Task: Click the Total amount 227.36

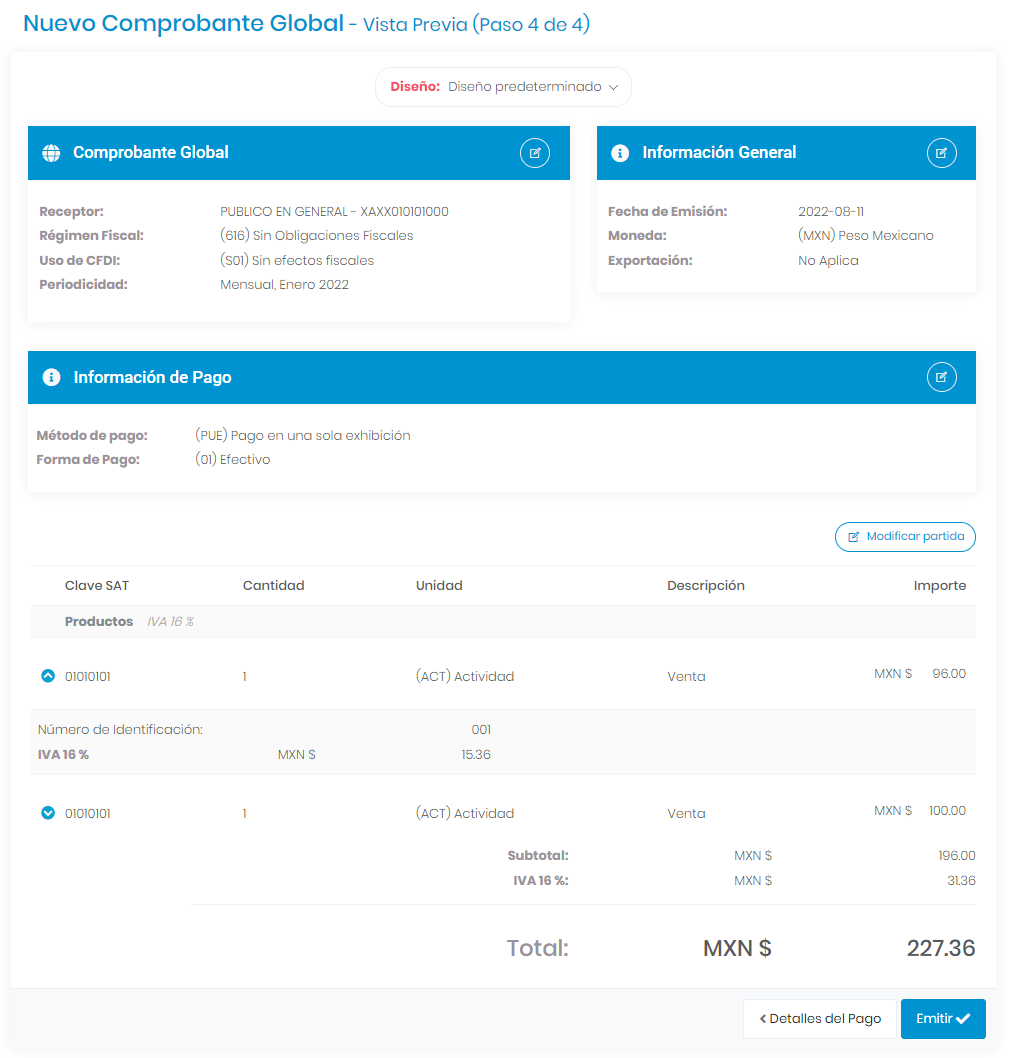Action: click(941, 947)
